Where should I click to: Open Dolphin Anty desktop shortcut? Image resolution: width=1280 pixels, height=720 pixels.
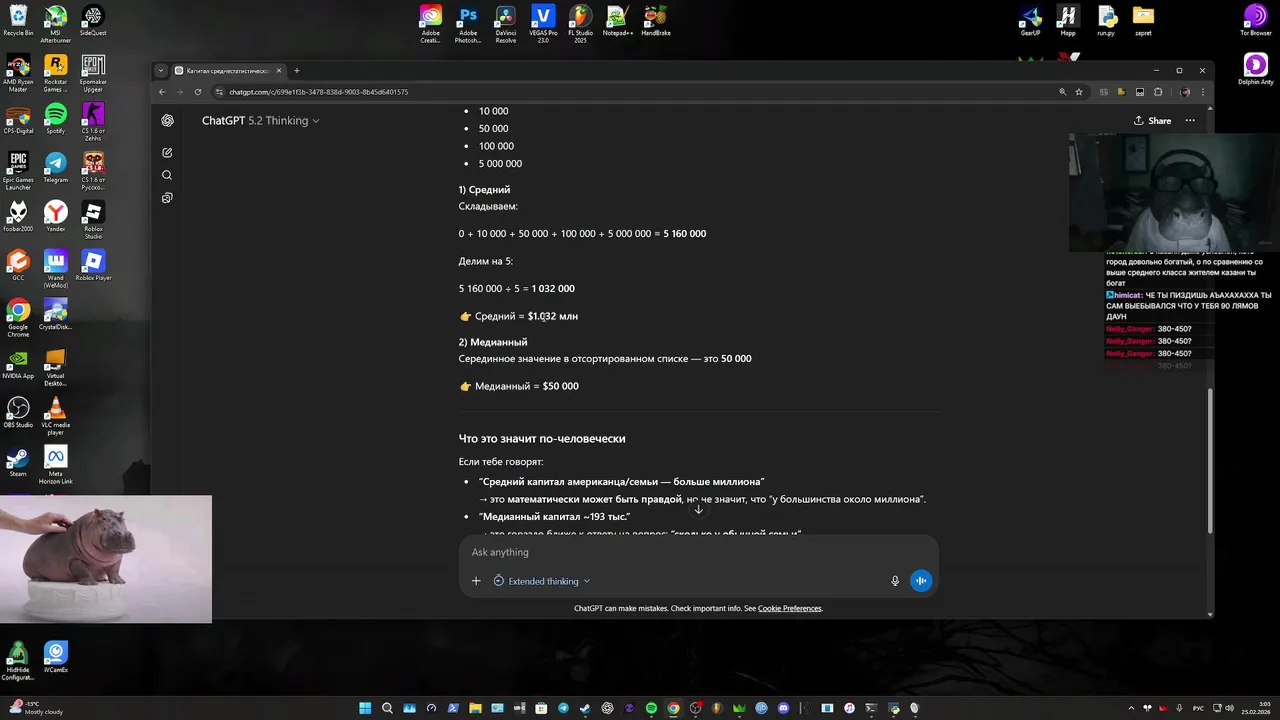[x=1256, y=70]
